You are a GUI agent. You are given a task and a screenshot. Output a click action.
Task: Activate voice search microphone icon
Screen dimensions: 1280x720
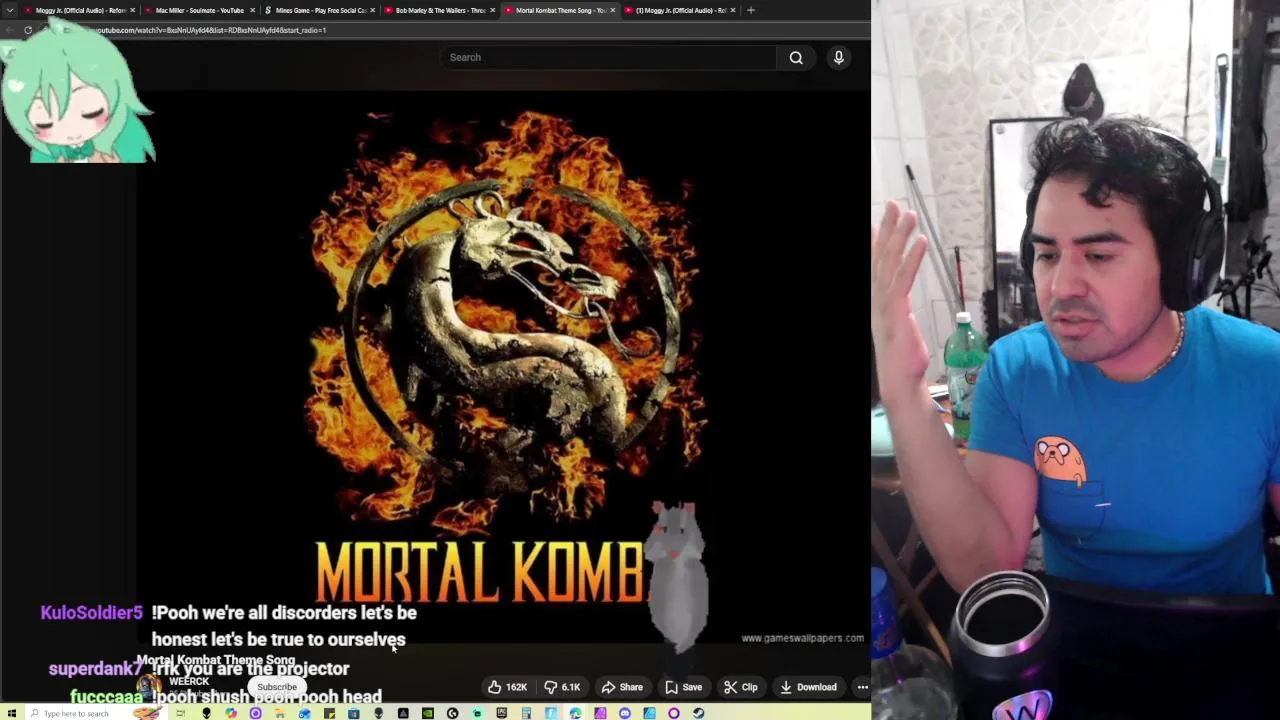(x=839, y=57)
